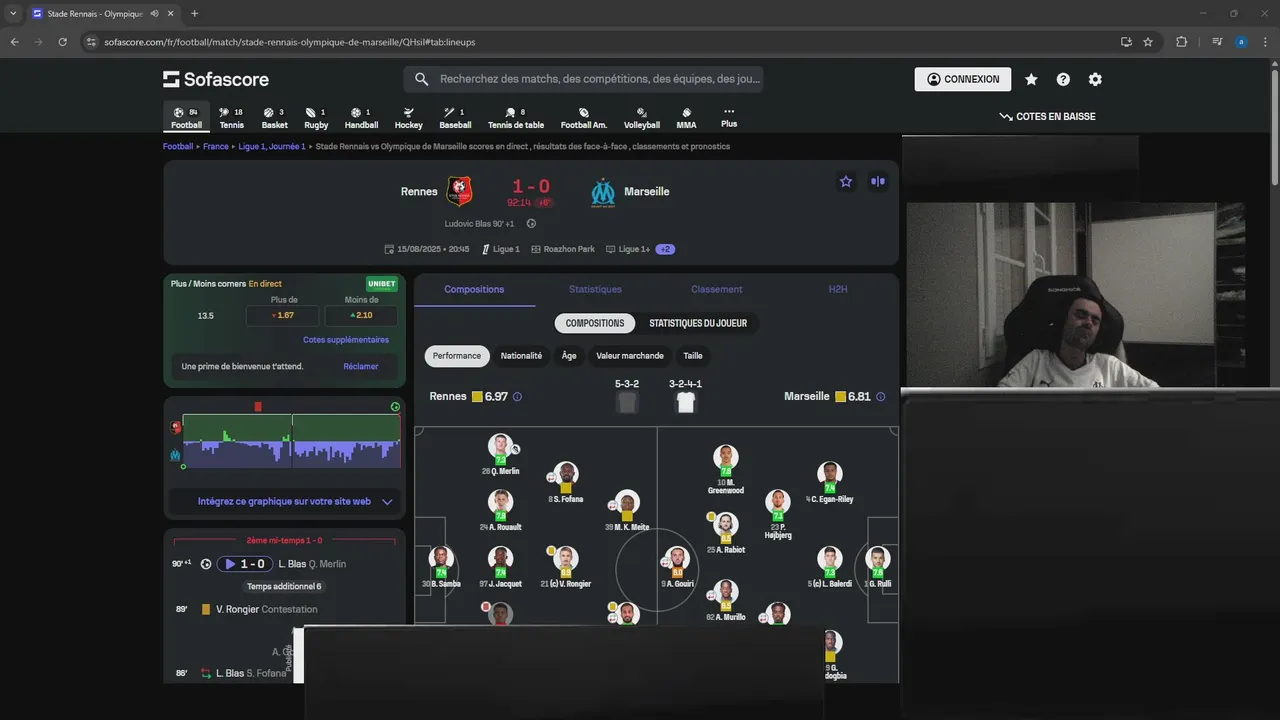Open Sofascore settings gear
Viewport: 1280px width, 720px height.
1095,79
